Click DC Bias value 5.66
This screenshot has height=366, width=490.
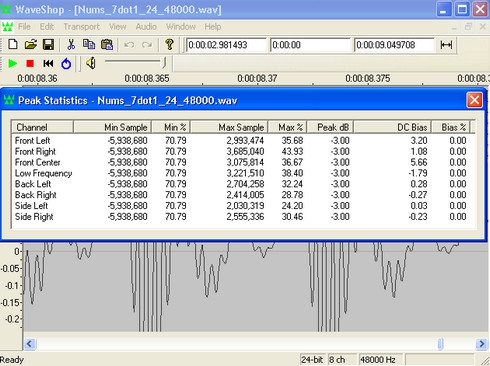(419, 162)
